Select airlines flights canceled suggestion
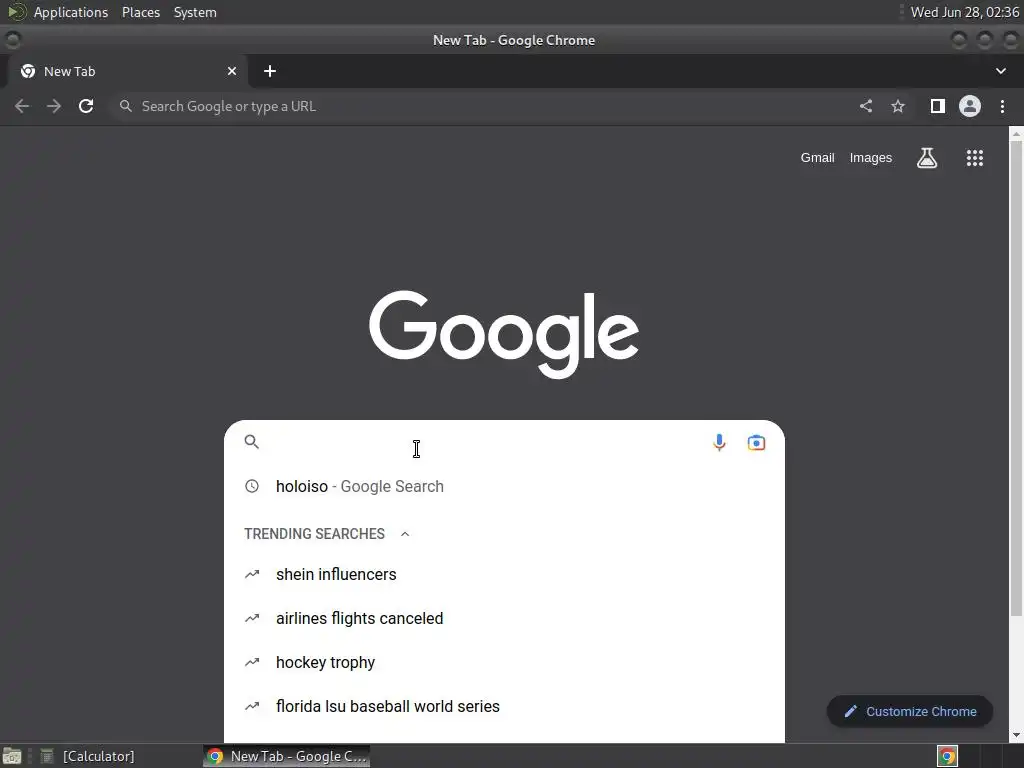The image size is (1024, 768). (504, 618)
